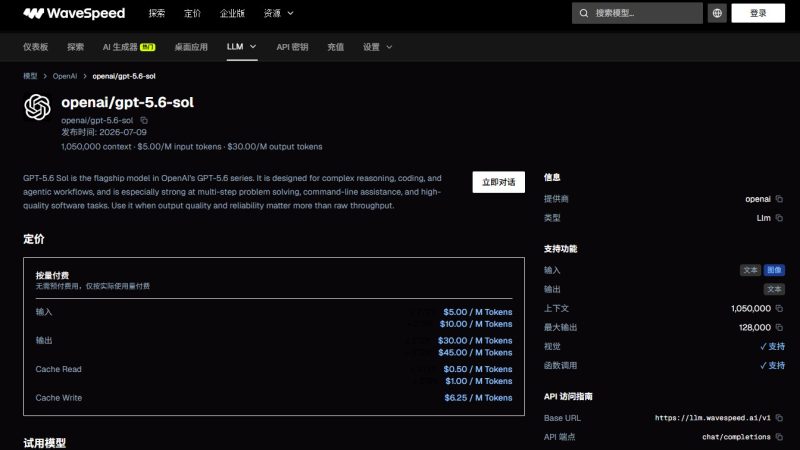Viewport: 800px width, 450px height.
Task: Click the Cache Read label
Action: click(x=58, y=369)
